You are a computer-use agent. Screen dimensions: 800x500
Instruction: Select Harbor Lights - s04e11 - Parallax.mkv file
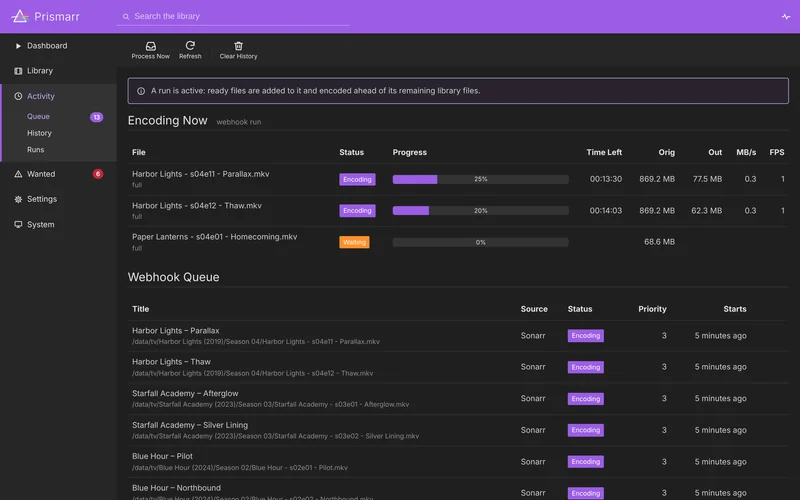pyautogui.click(x=201, y=174)
